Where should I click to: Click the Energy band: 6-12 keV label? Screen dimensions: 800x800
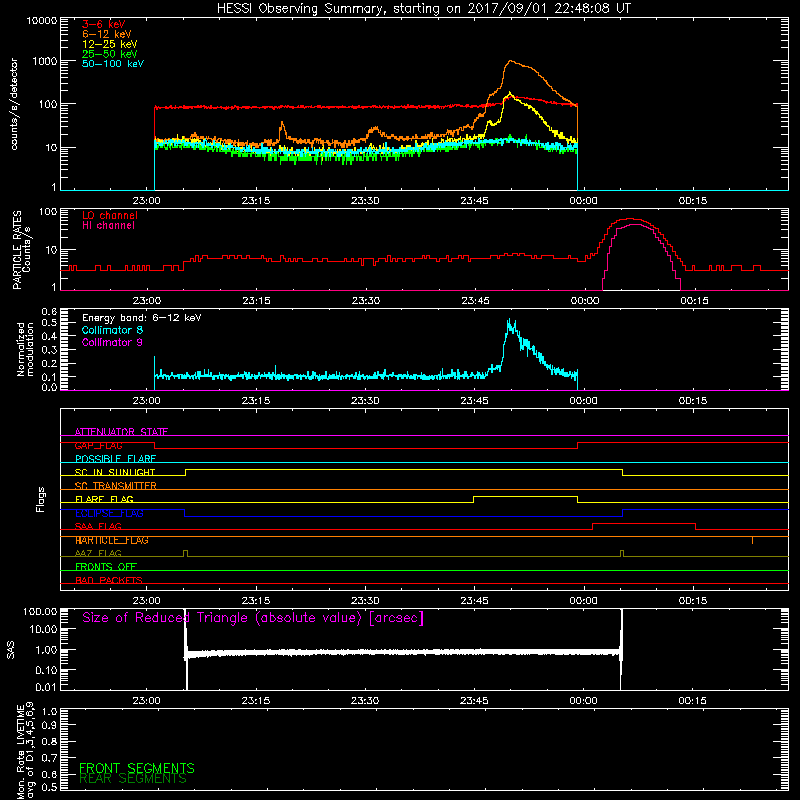(x=142, y=318)
